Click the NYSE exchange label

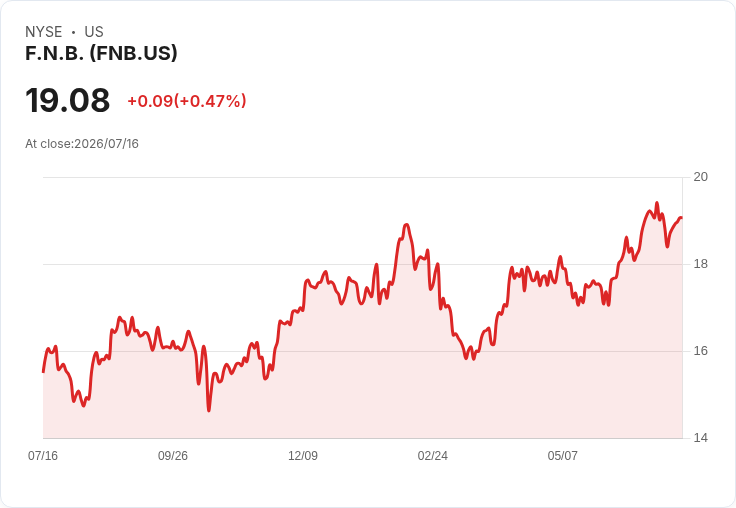point(44,32)
